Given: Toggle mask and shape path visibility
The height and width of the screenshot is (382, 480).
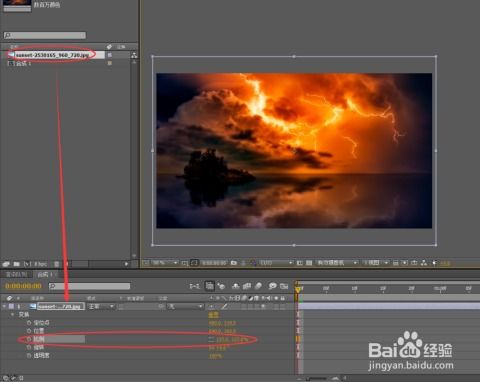Looking at the screenshot, I should pyautogui.click(x=194, y=263).
